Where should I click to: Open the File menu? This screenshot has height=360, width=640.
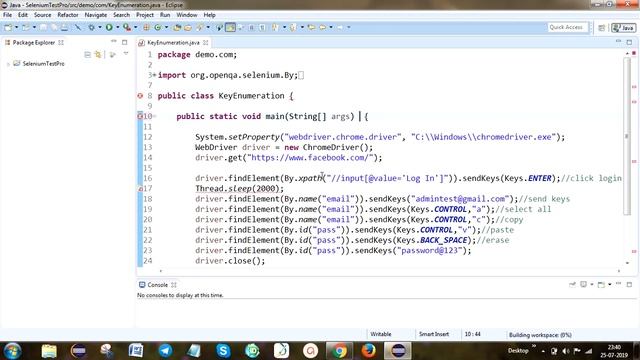(x=7, y=15)
